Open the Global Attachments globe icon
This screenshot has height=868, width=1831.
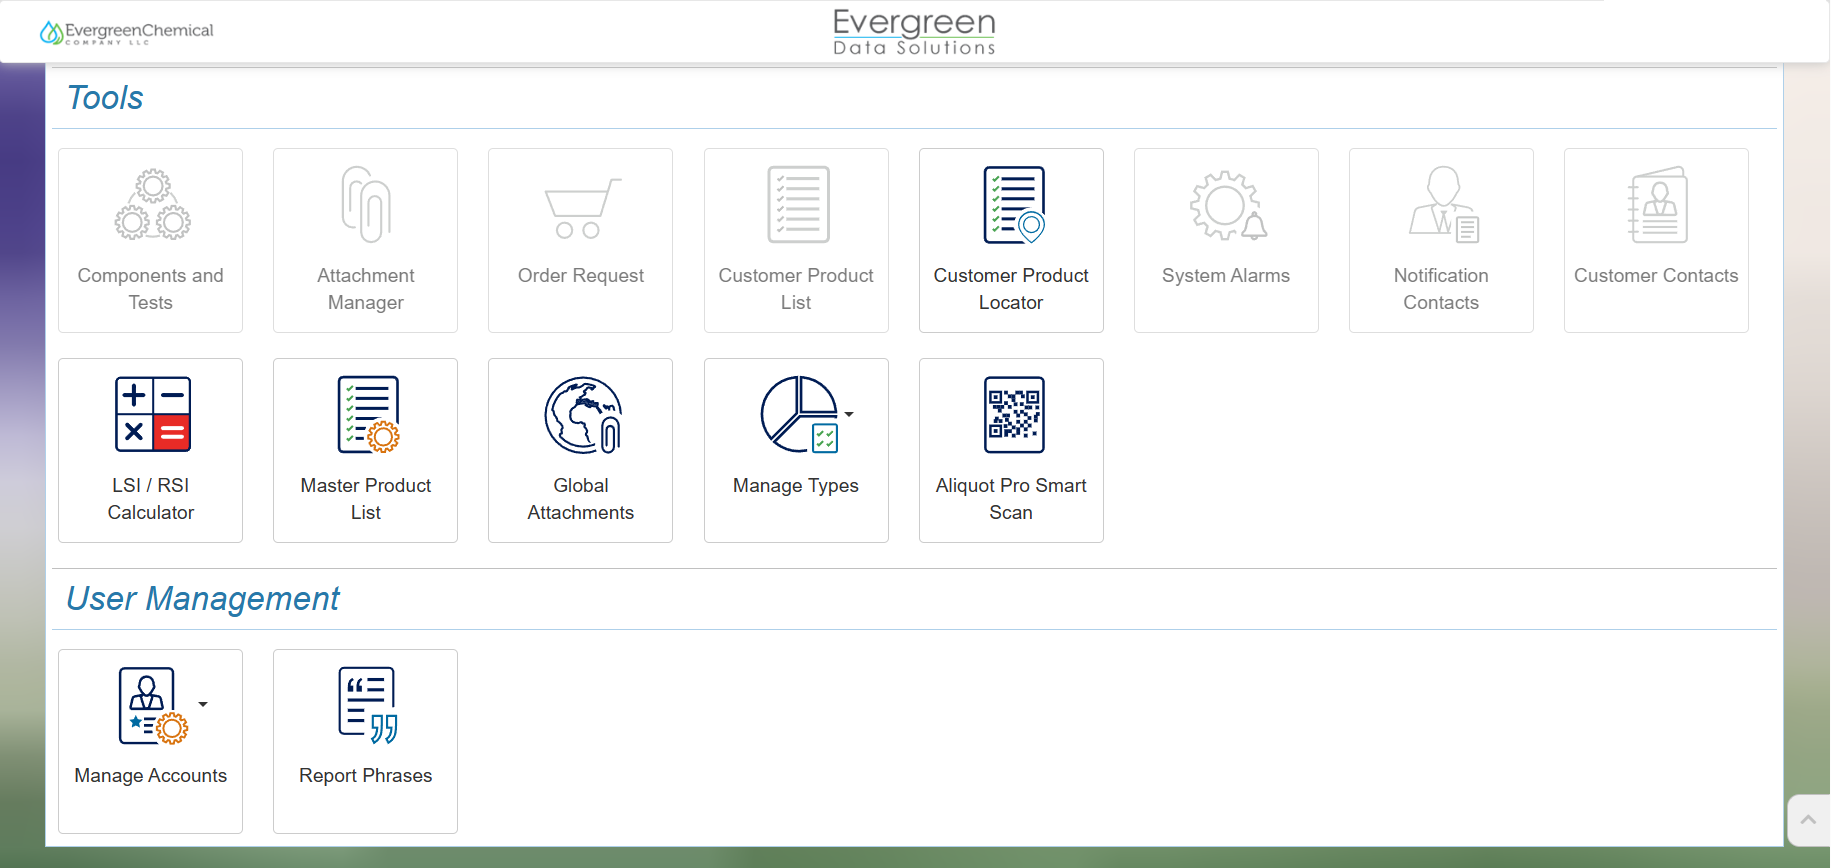(583, 415)
